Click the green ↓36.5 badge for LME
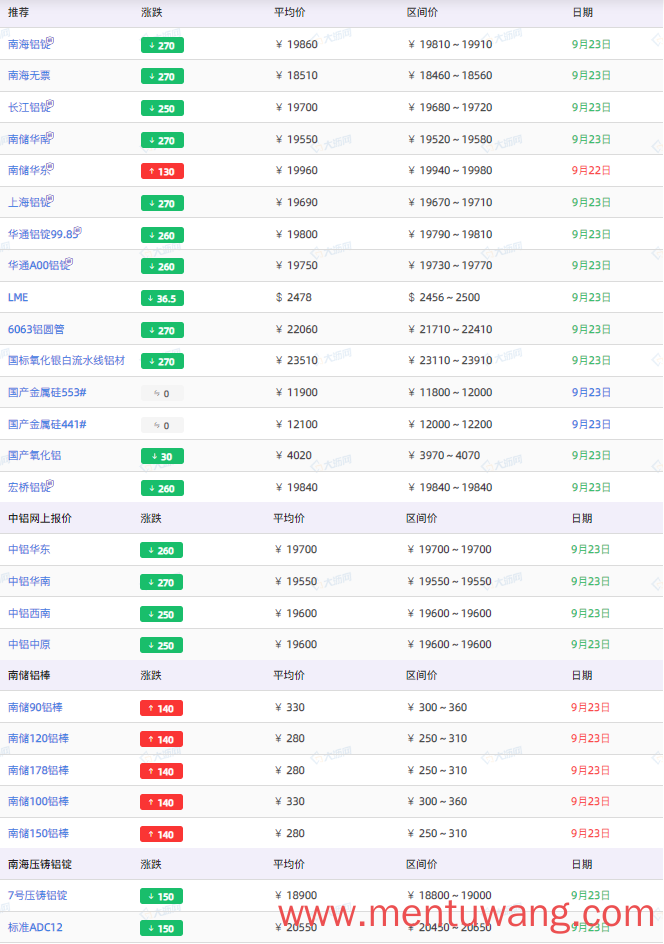The width and height of the screenshot is (664, 944). pos(162,298)
